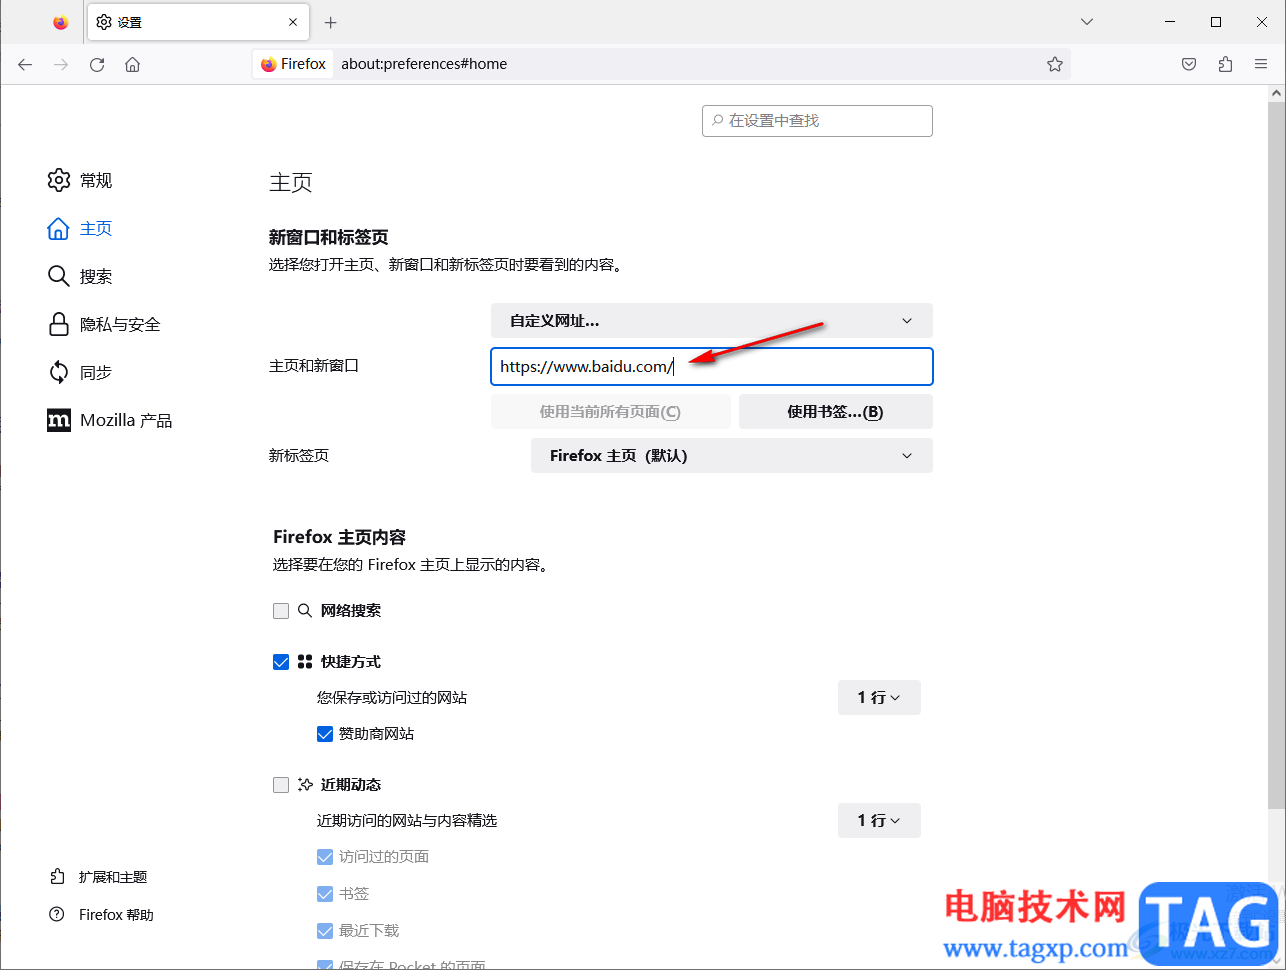Enable the 网络搜索 checkbox

281,611
